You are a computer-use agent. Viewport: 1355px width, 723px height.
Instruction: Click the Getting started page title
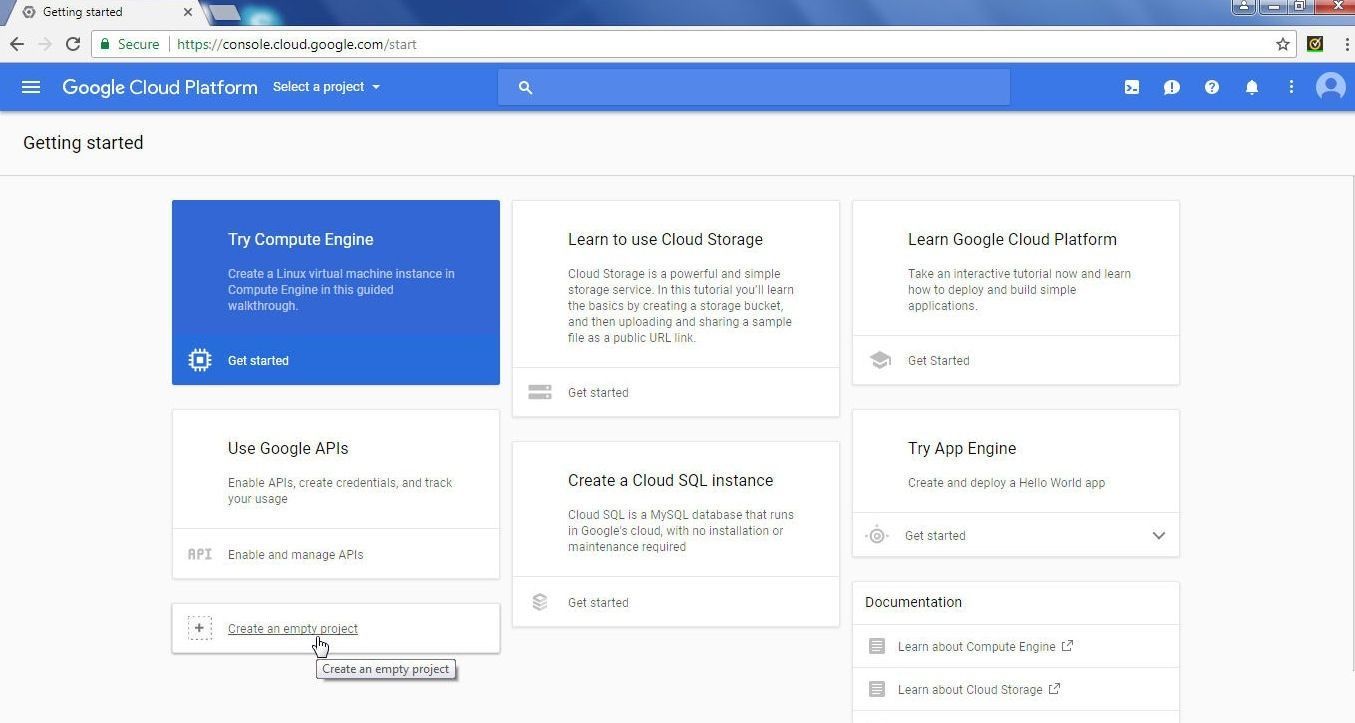click(83, 142)
